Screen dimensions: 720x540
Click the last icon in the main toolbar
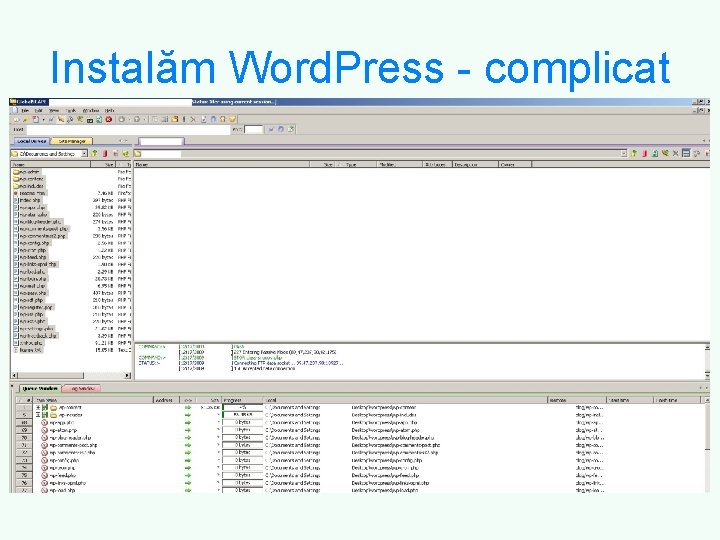click(x=232, y=119)
